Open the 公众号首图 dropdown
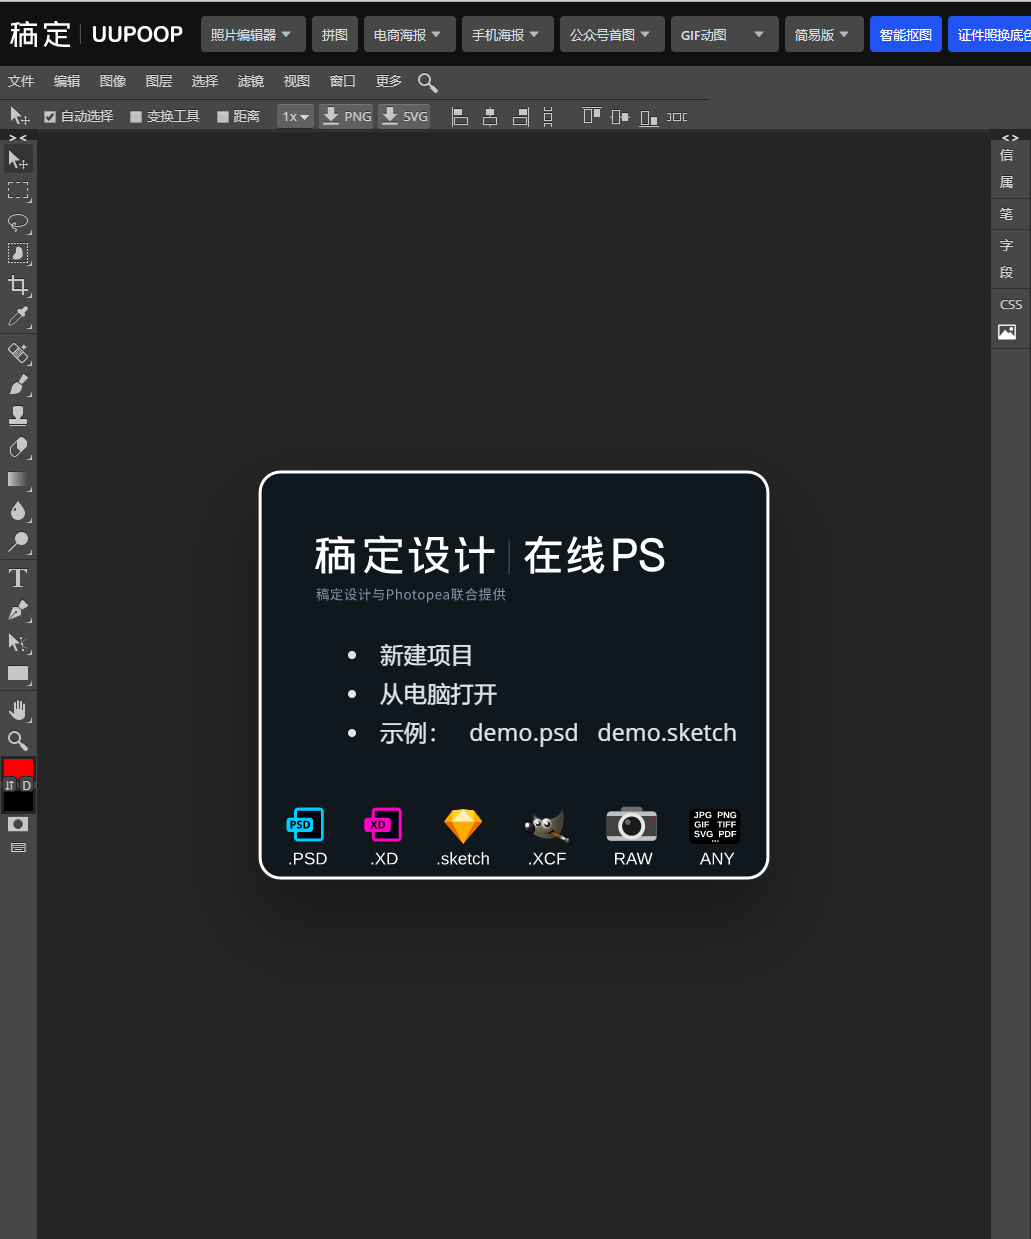The height and width of the screenshot is (1239, 1031). pyautogui.click(x=612, y=34)
